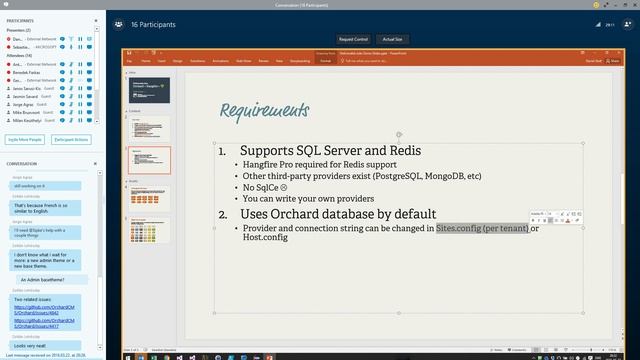Click sharing icon in Benedek Farkas row
Screen dimensions: 640x360
89,72
